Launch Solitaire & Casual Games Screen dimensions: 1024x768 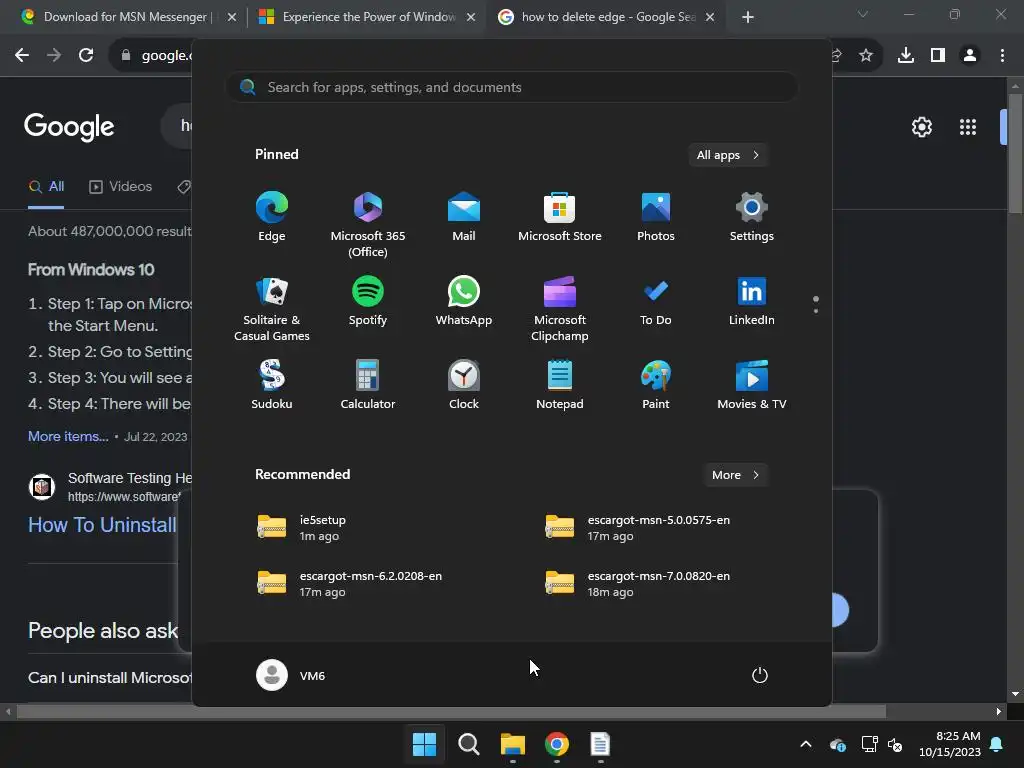pyautogui.click(x=272, y=309)
